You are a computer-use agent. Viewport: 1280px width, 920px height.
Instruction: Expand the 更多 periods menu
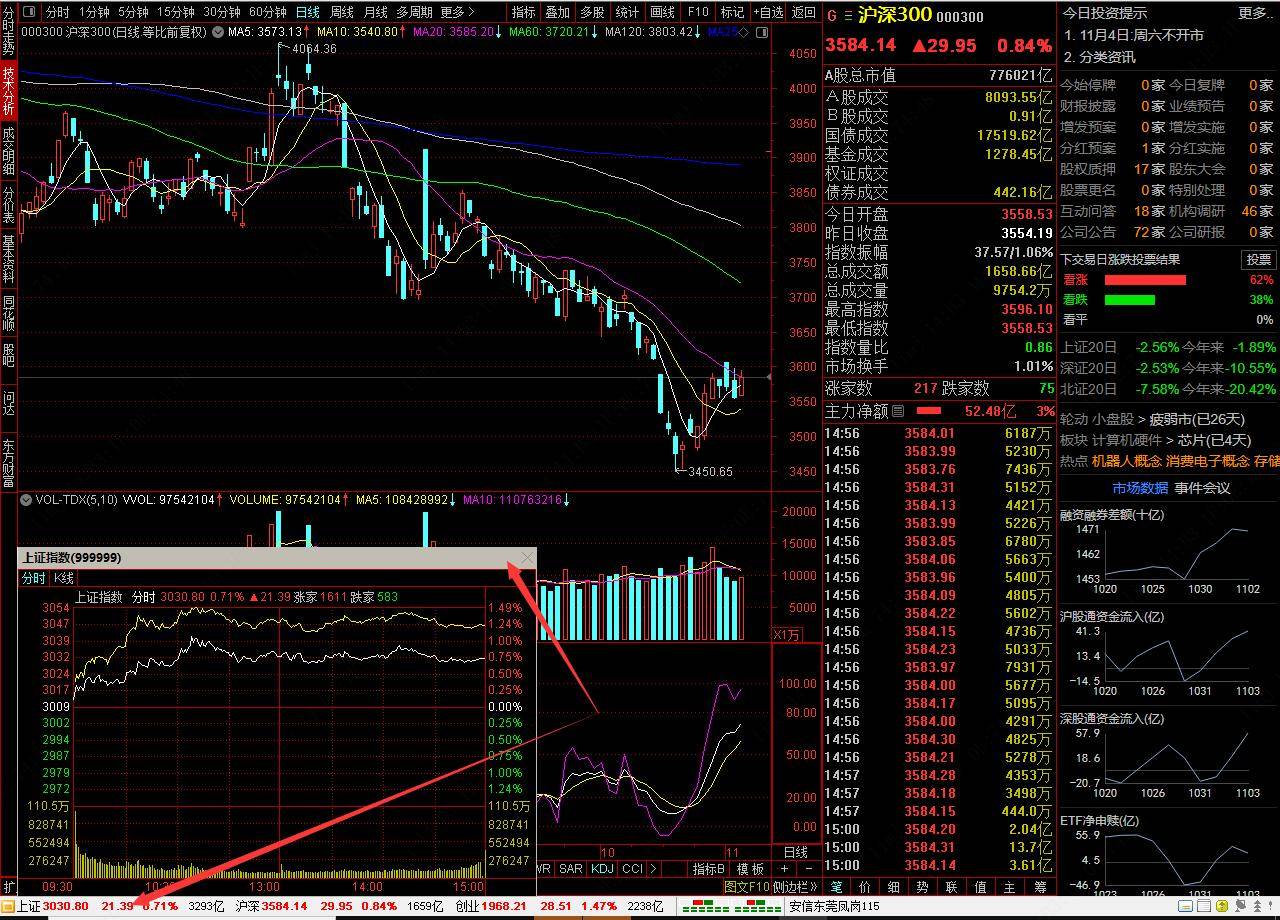tap(457, 12)
